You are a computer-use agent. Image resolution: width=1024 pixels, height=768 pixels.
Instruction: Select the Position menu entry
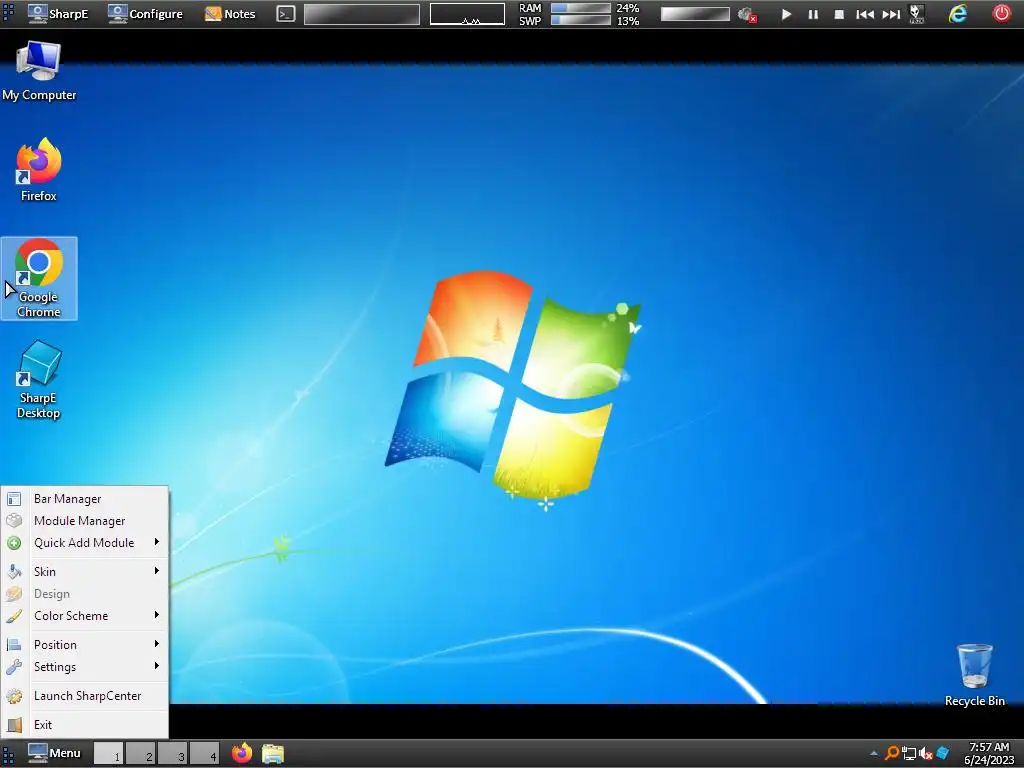click(84, 645)
